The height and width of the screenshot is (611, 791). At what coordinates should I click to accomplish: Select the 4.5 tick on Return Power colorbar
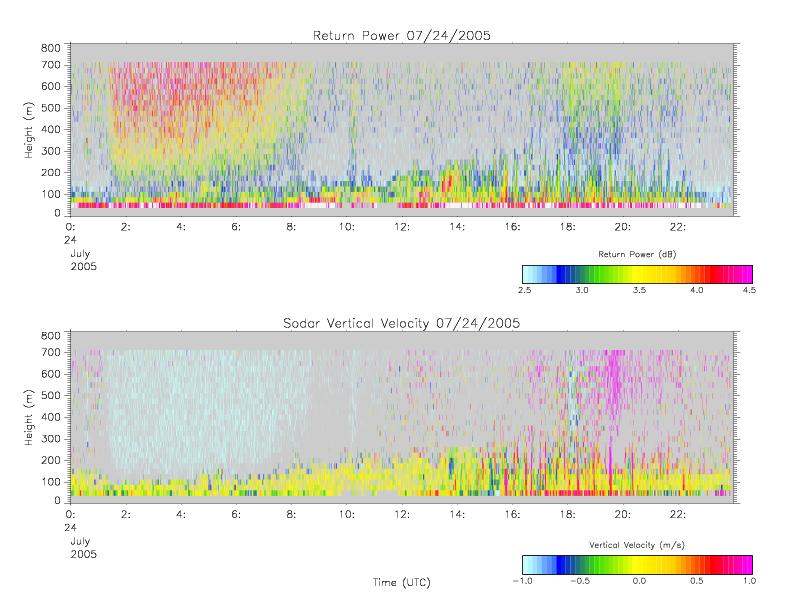click(749, 290)
